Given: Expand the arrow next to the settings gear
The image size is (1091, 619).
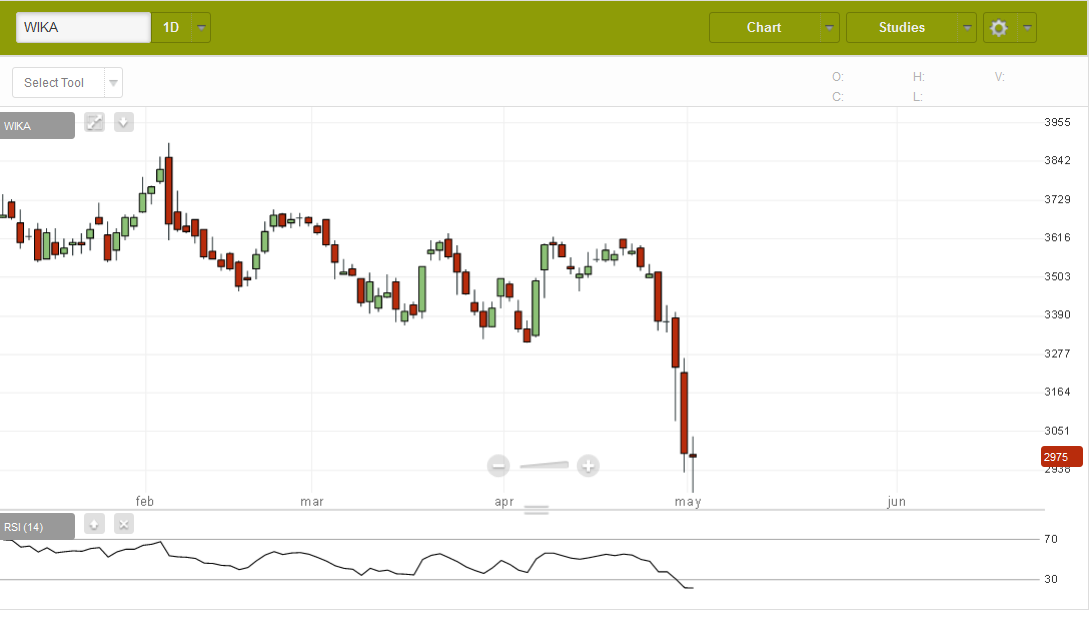Looking at the screenshot, I should coord(1026,28).
